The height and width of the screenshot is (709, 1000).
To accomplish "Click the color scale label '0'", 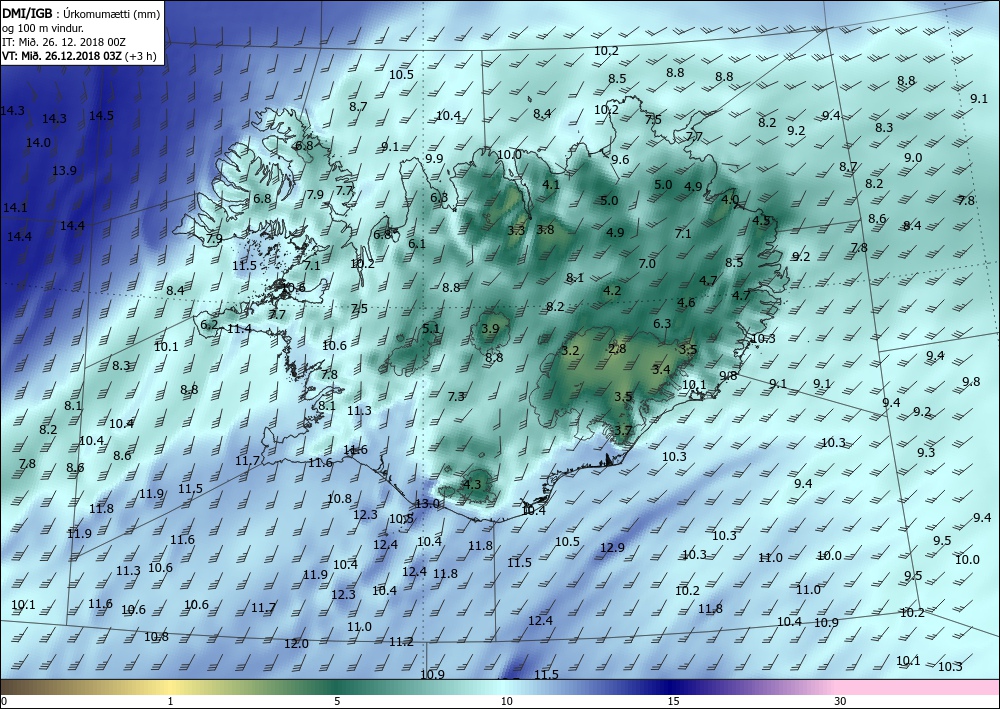I will (4, 701).
